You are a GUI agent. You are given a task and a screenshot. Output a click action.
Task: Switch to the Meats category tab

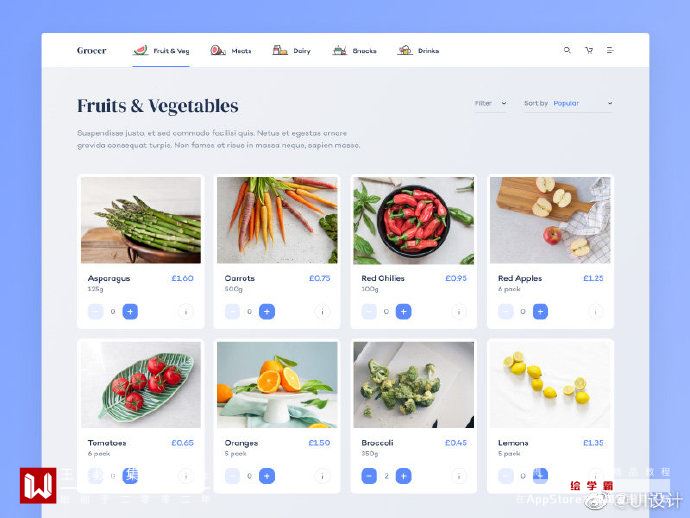[x=231, y=51]
